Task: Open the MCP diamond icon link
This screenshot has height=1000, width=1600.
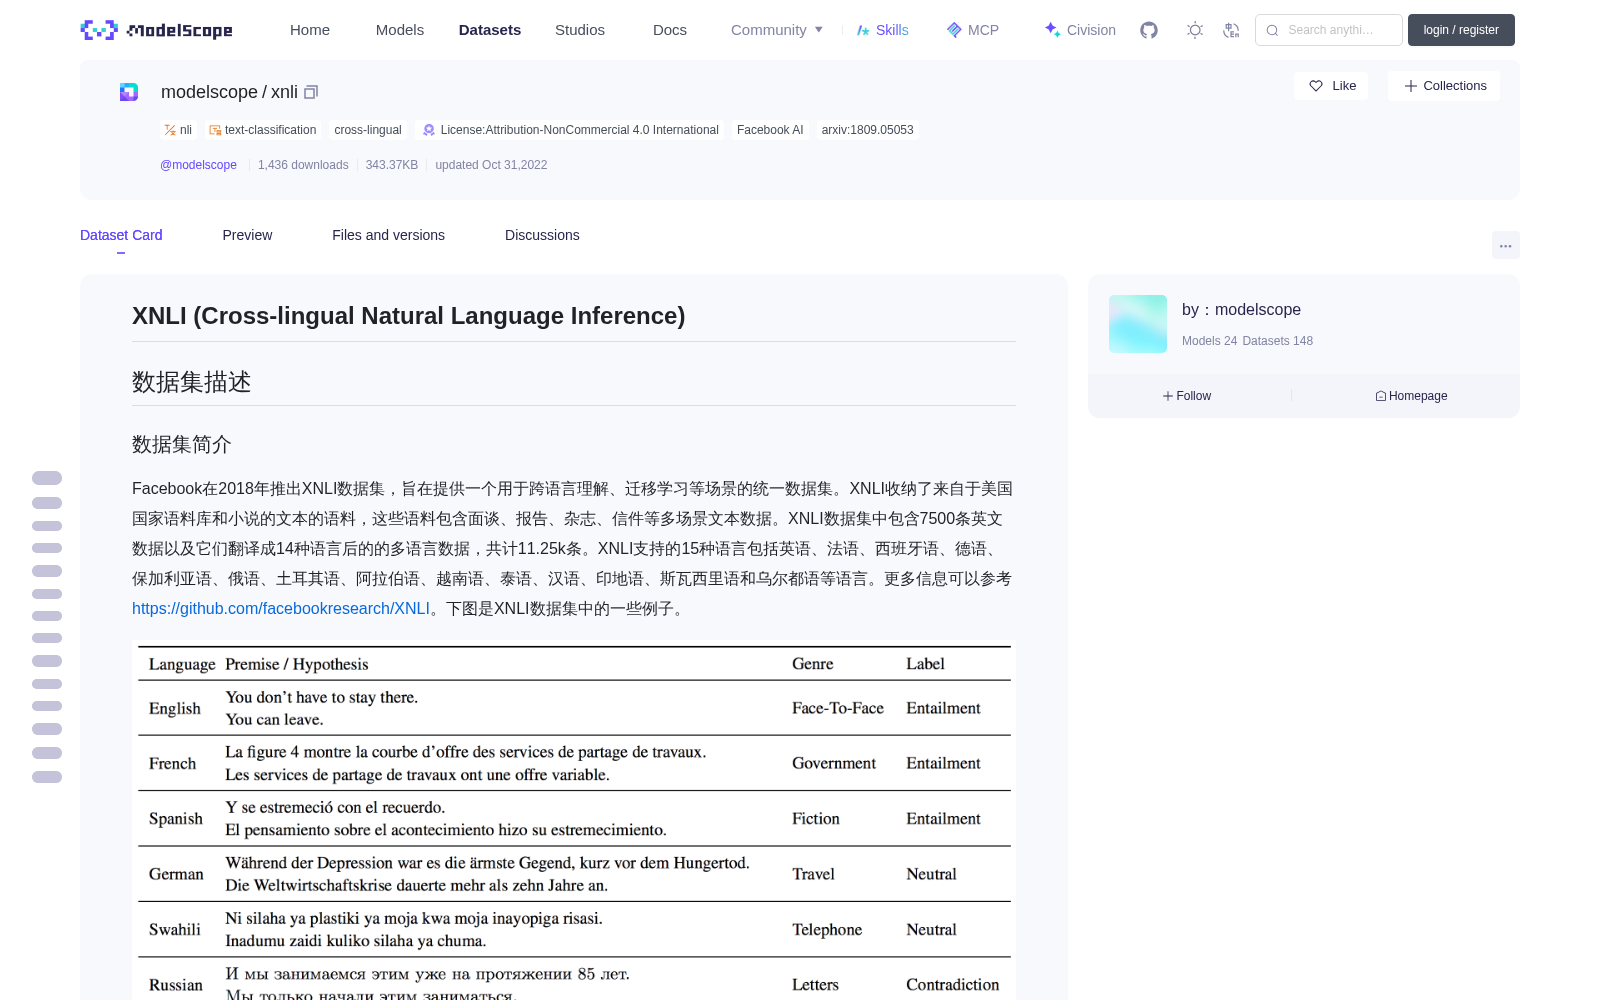Action: [x=973, y=30]
